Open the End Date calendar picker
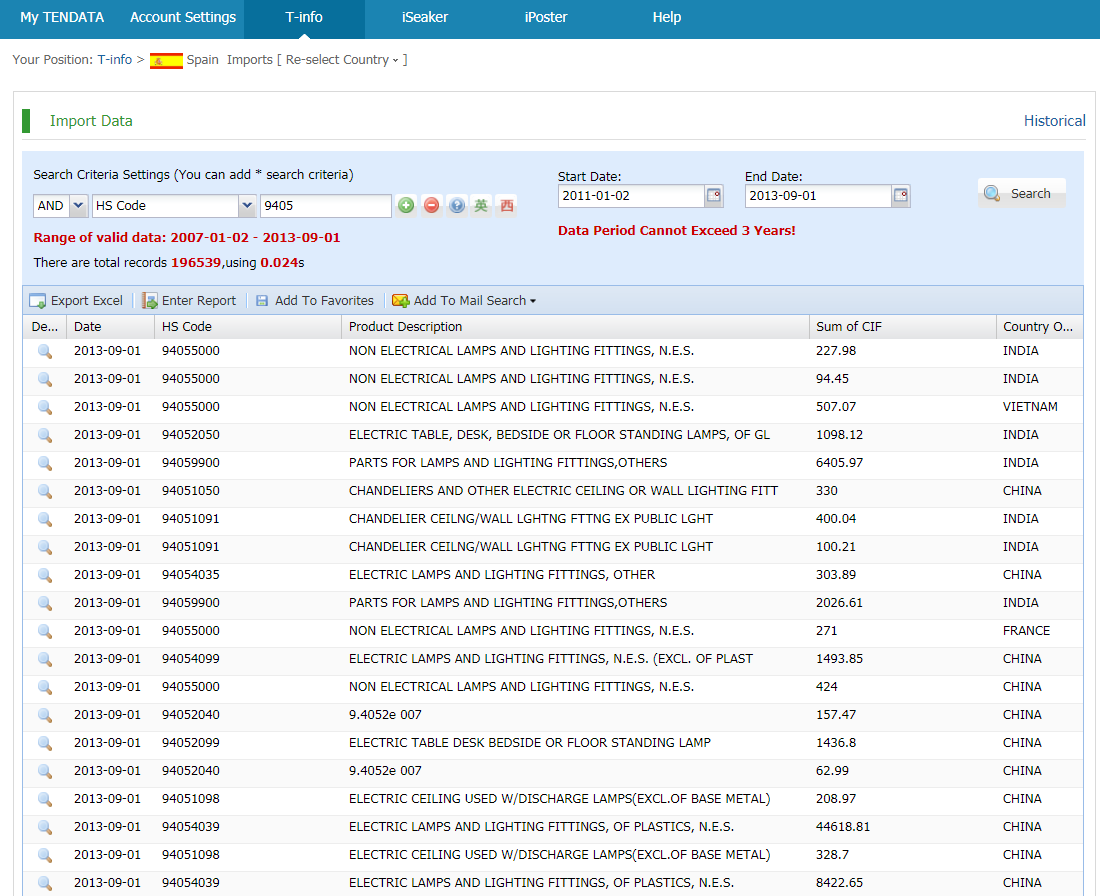Screen dimensions: 1100x896 pos(901,196)
